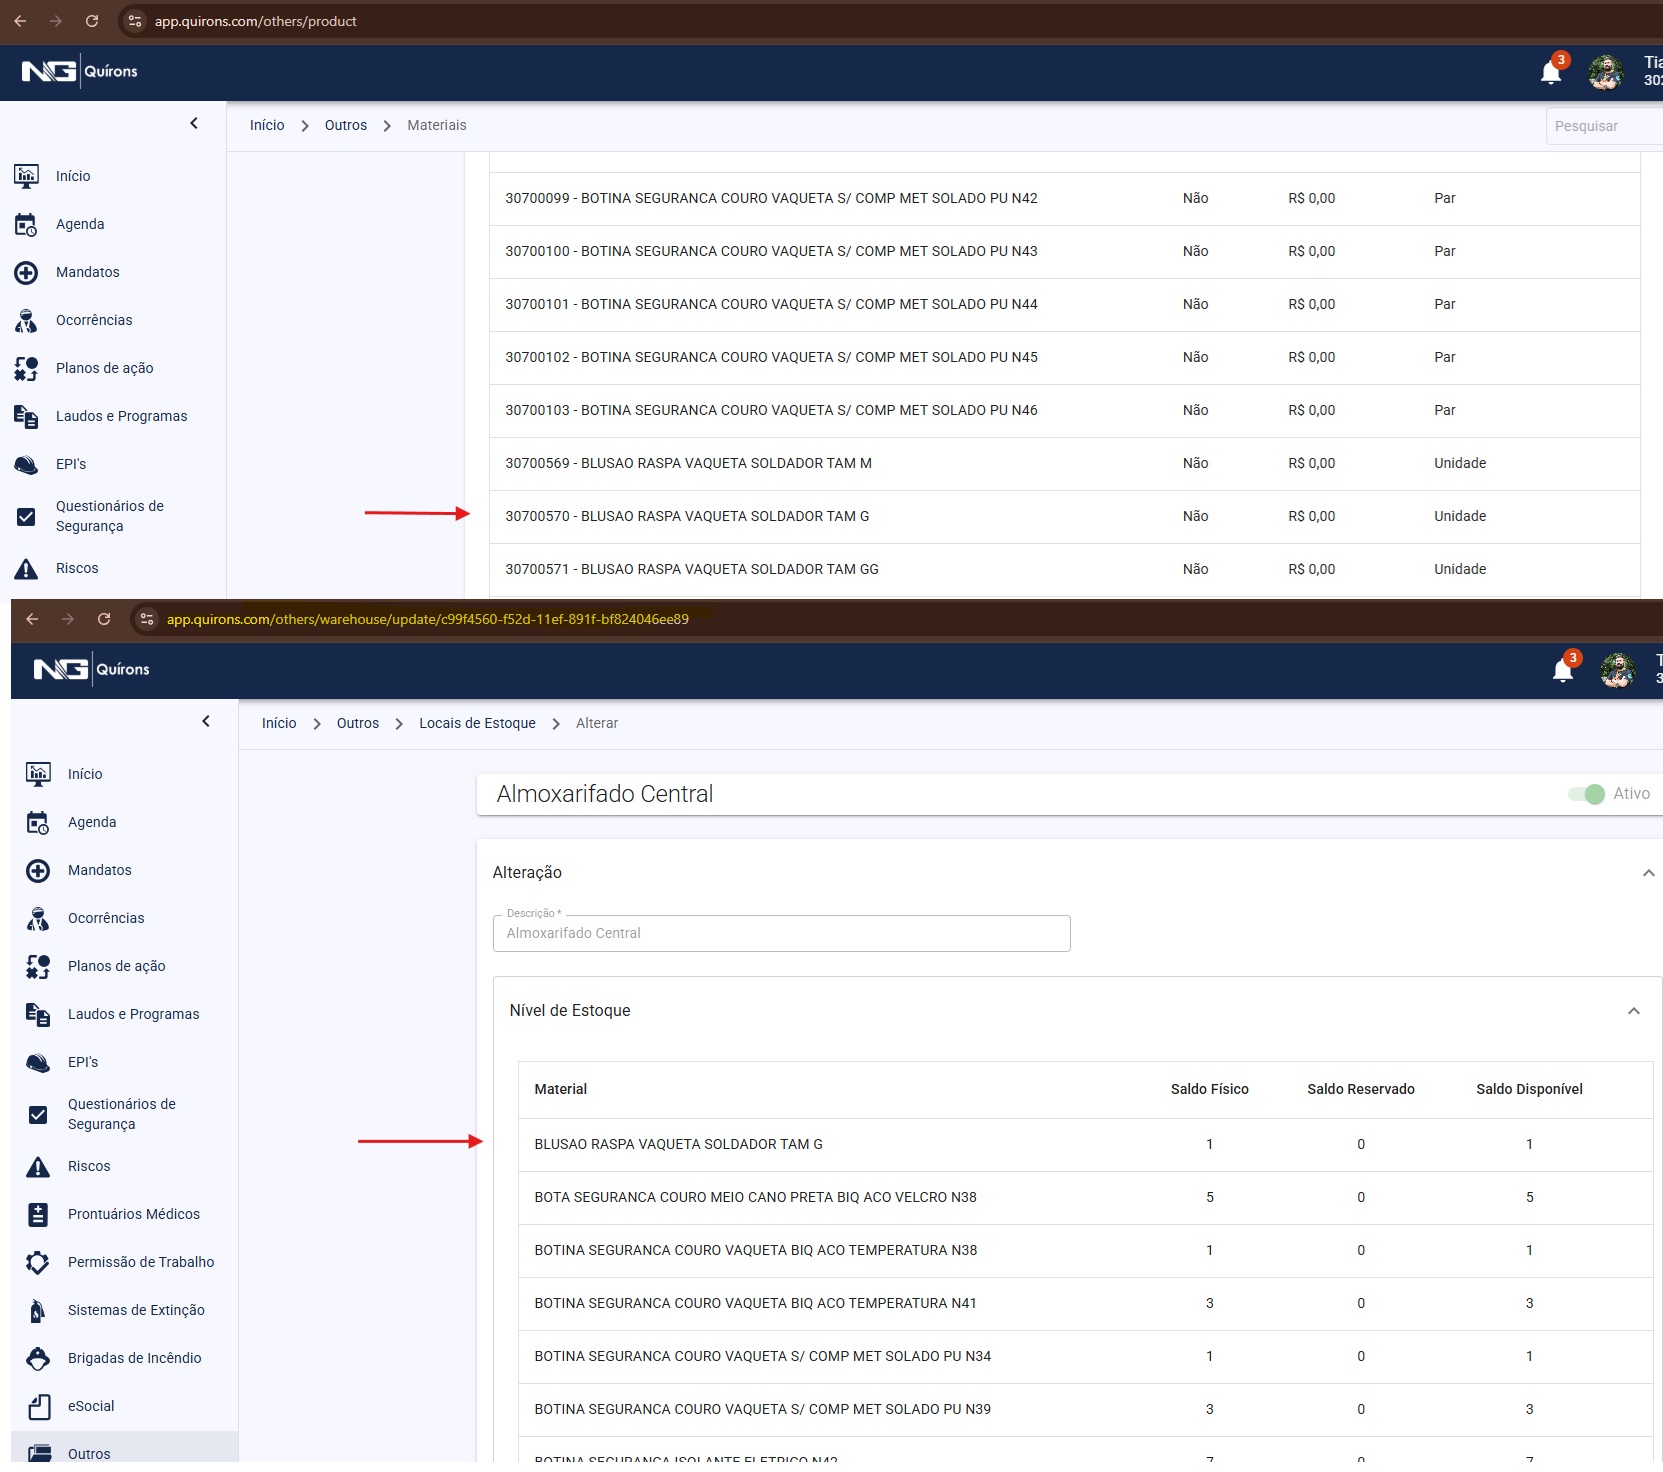Screen dimensions: 1663x1472
Task: Collapse the sidebar in the top window
Action: [x=194, y=123]
